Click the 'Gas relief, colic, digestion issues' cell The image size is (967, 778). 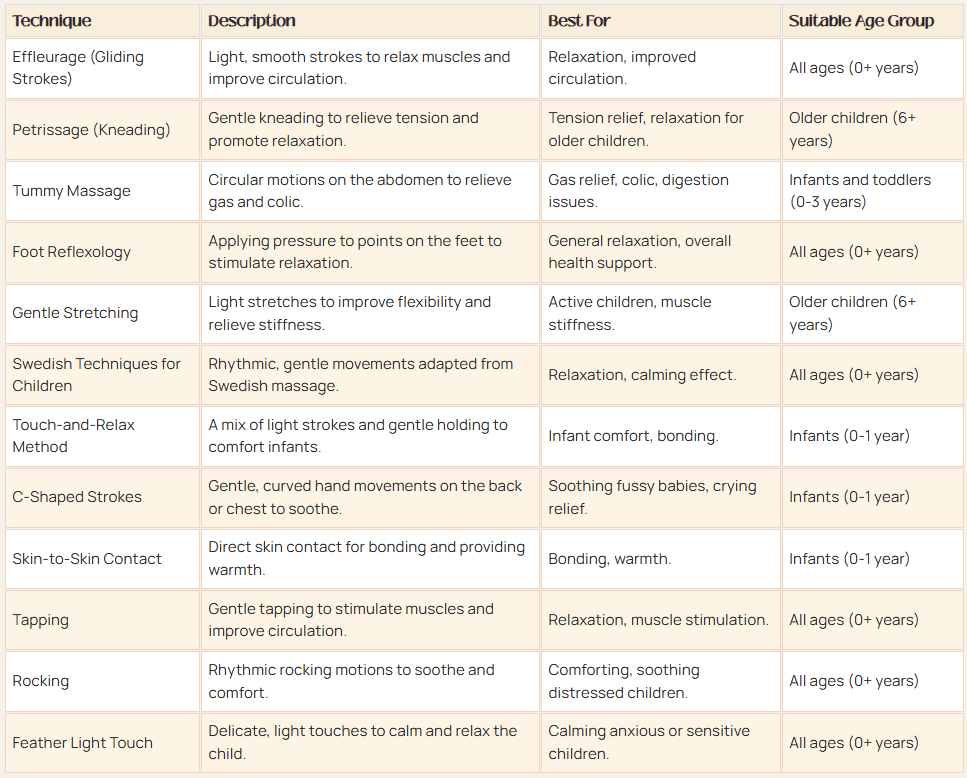pyautogui.click(x=638, y=191)
